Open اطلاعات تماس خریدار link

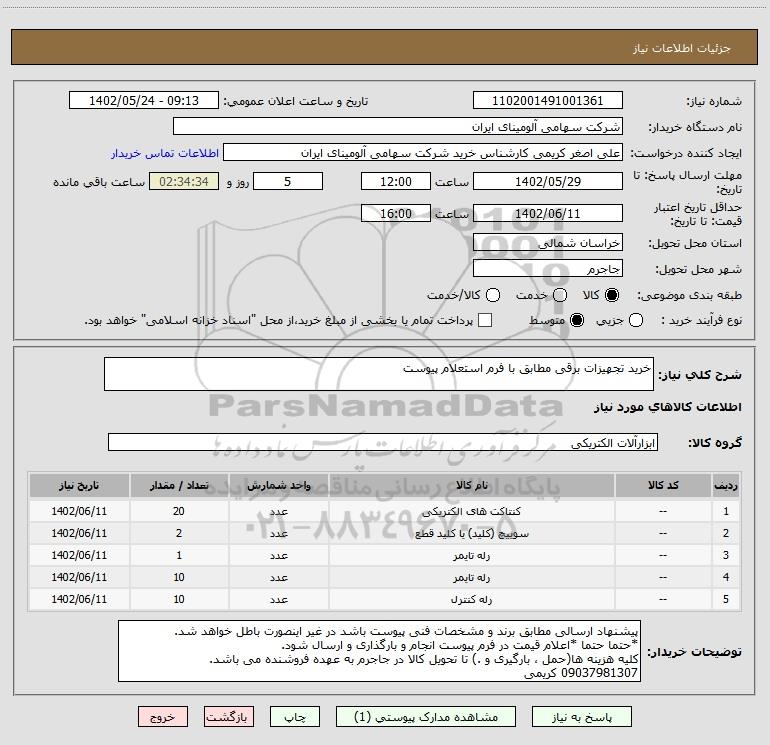pos(165,153)
